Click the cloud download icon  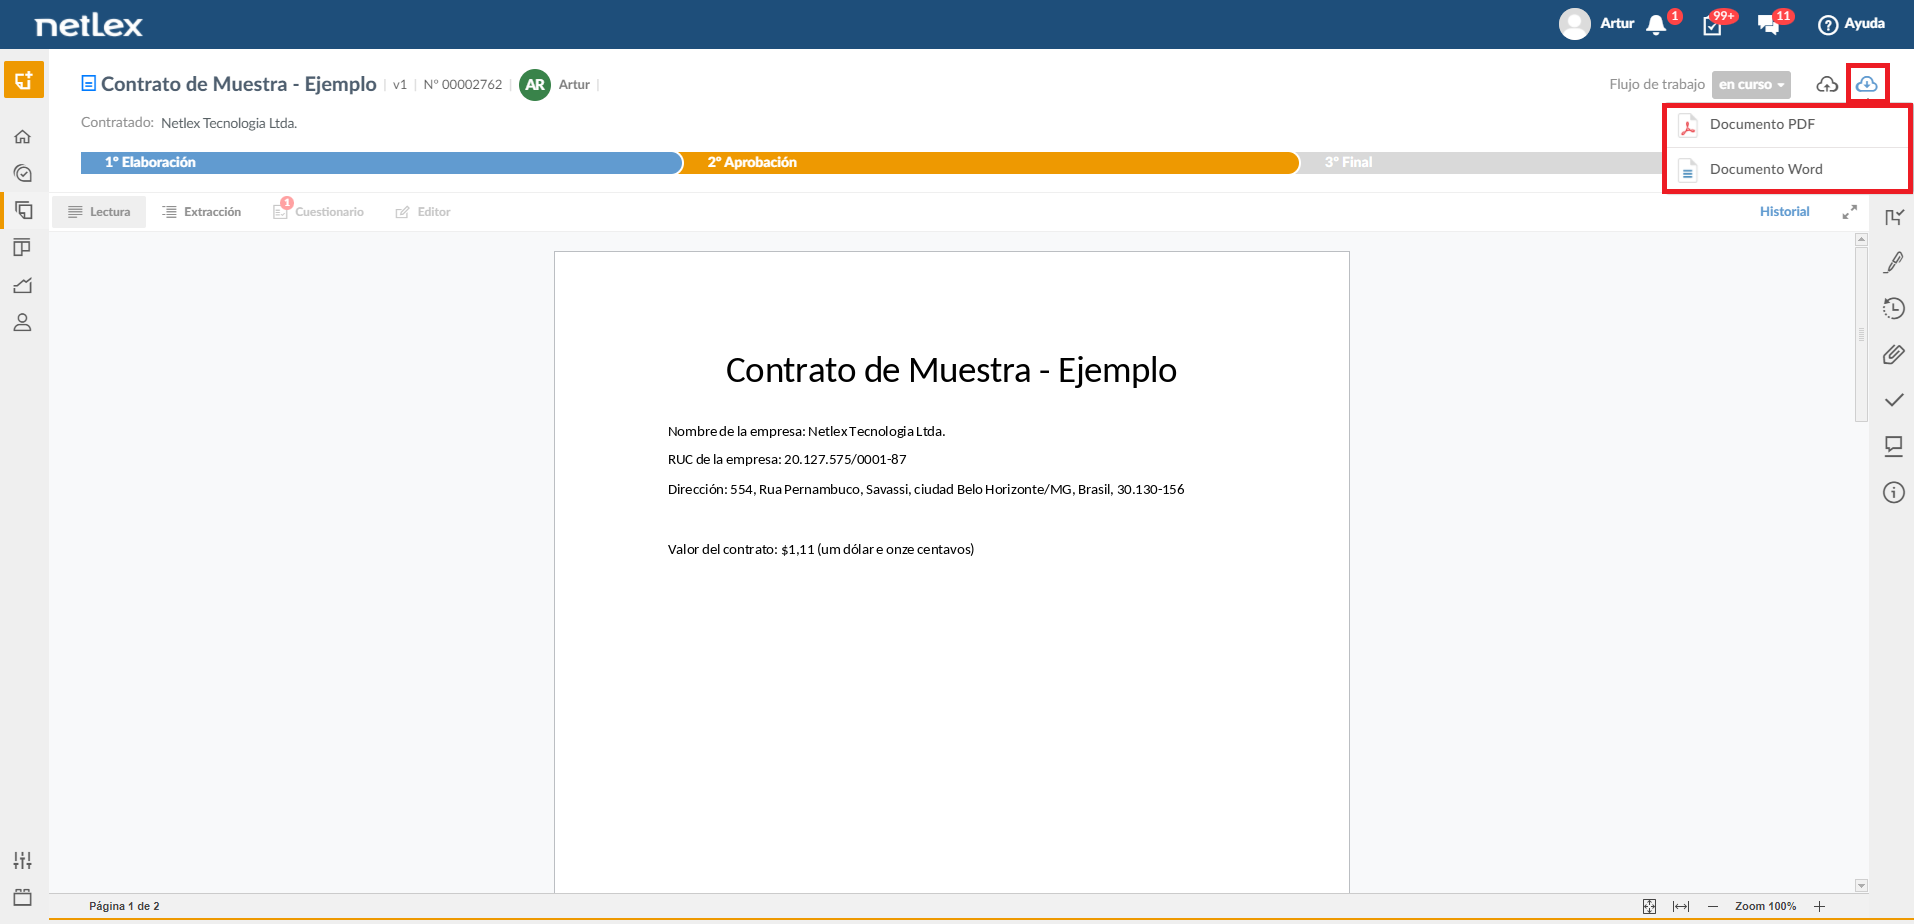pos(1866,84)
